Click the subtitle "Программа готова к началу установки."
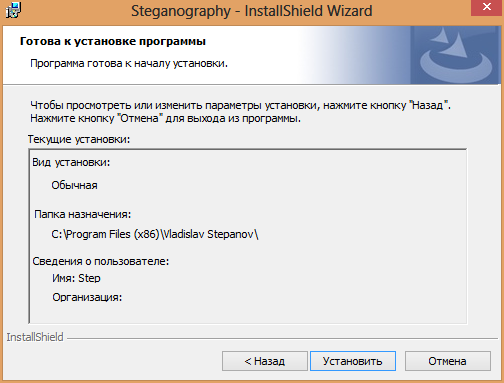The image size is (504, 383). pyautogui.click(x=129, y=63)
